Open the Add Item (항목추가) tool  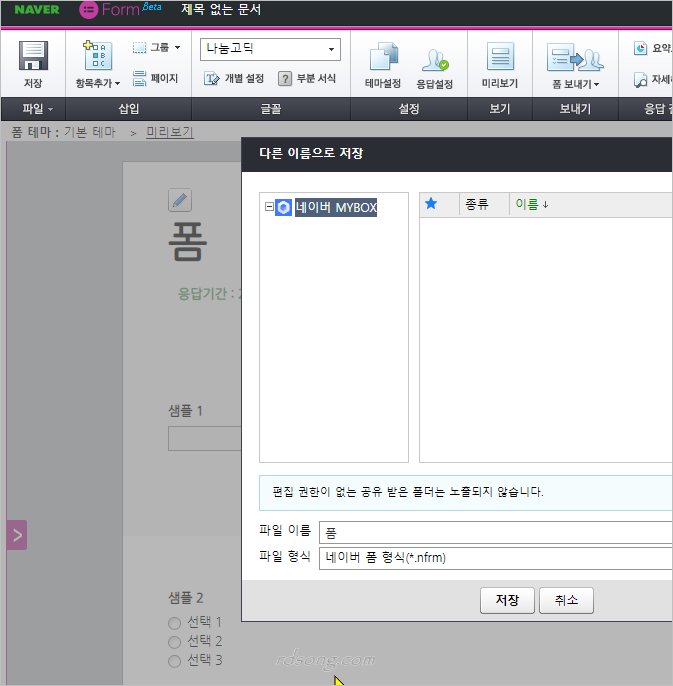point(98,58)
